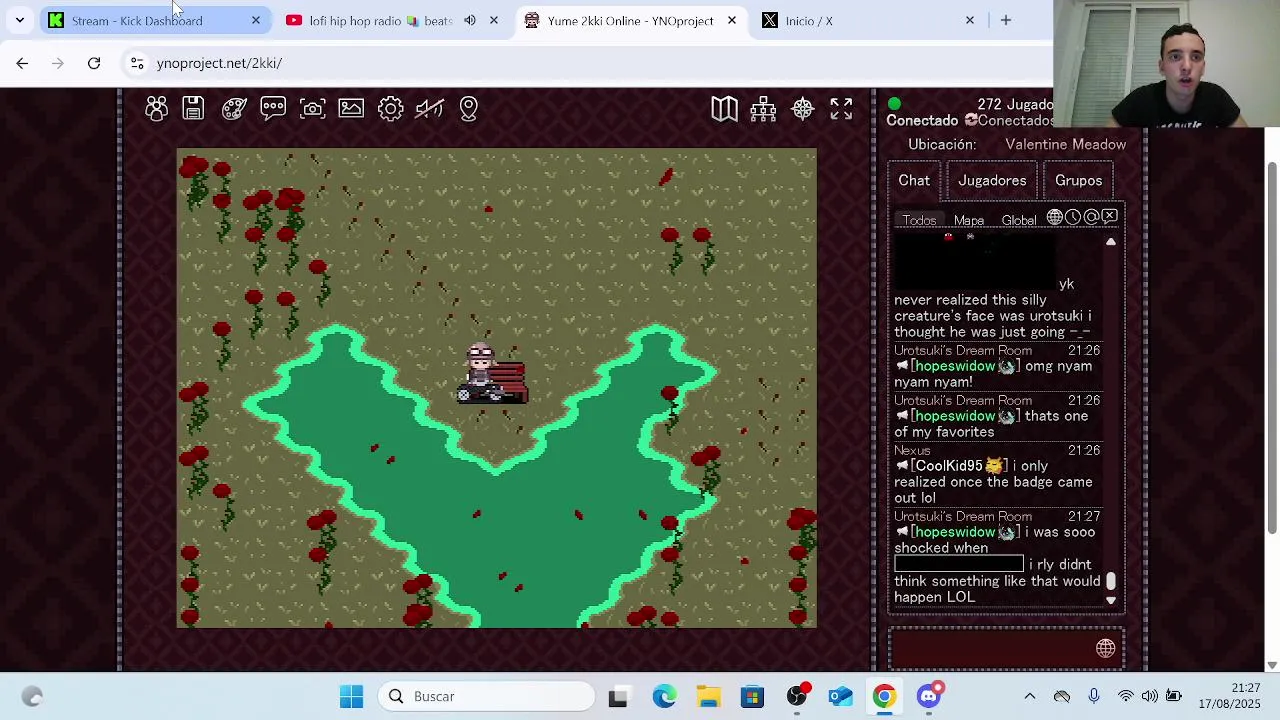Click the compass rose icon
The height and width of the screenshot is (720, 1280).
click(x=802, y=109)
